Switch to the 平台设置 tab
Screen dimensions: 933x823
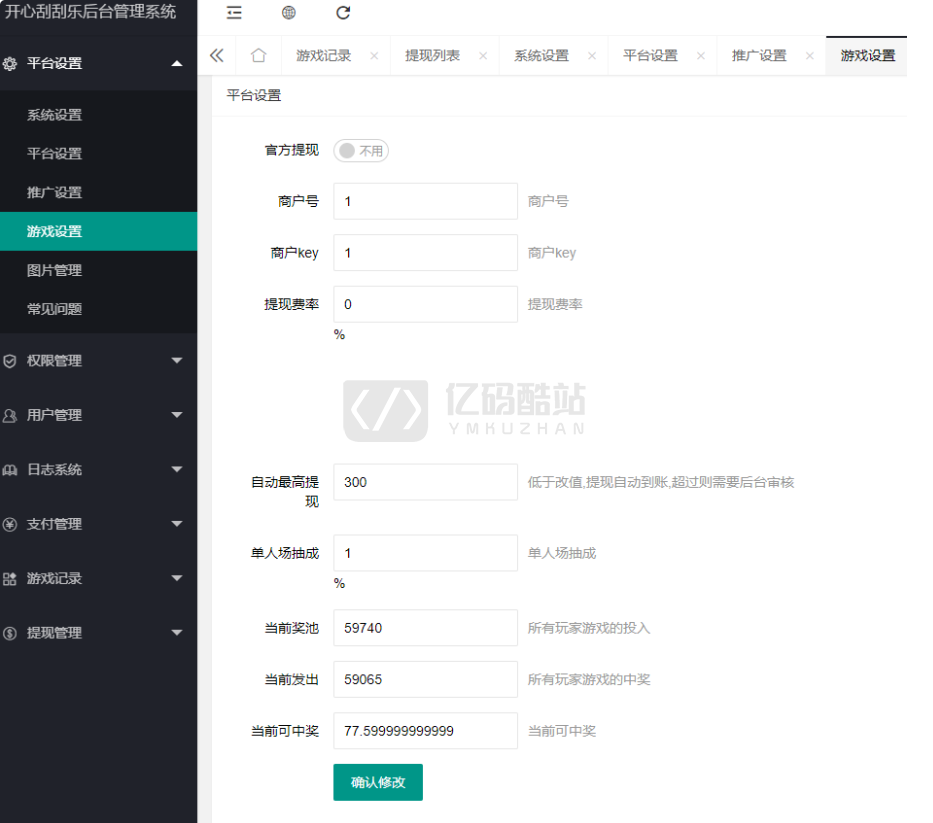coord(650,56)
